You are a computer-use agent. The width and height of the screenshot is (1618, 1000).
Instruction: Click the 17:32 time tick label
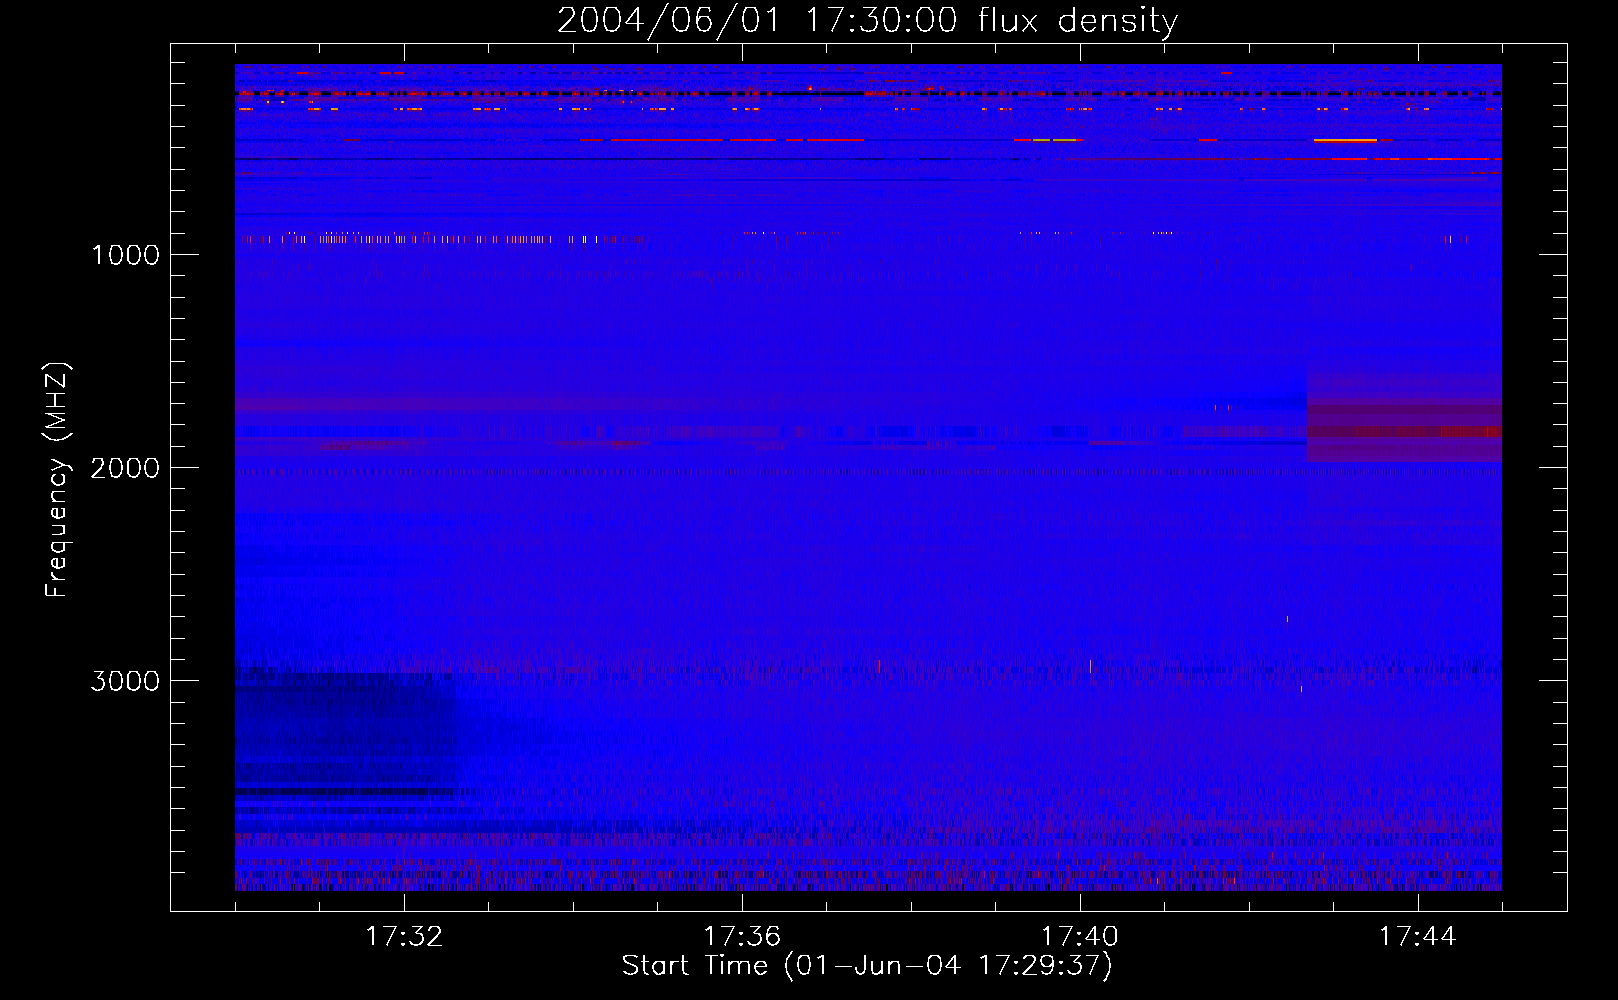coord(404,937)
